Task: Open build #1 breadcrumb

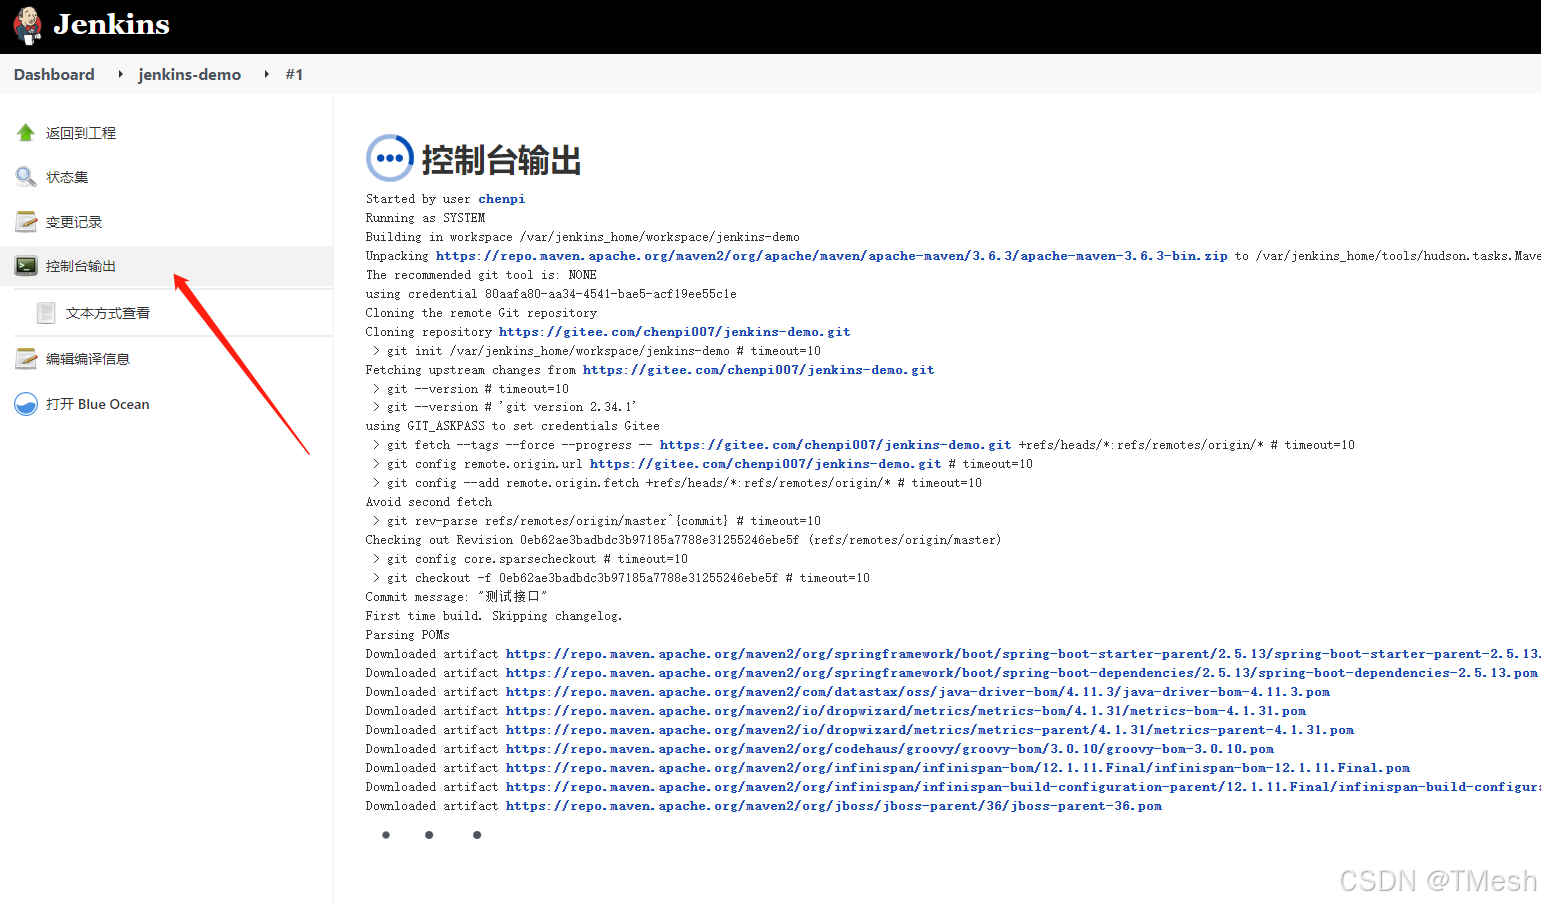Action: coord(294,74)
